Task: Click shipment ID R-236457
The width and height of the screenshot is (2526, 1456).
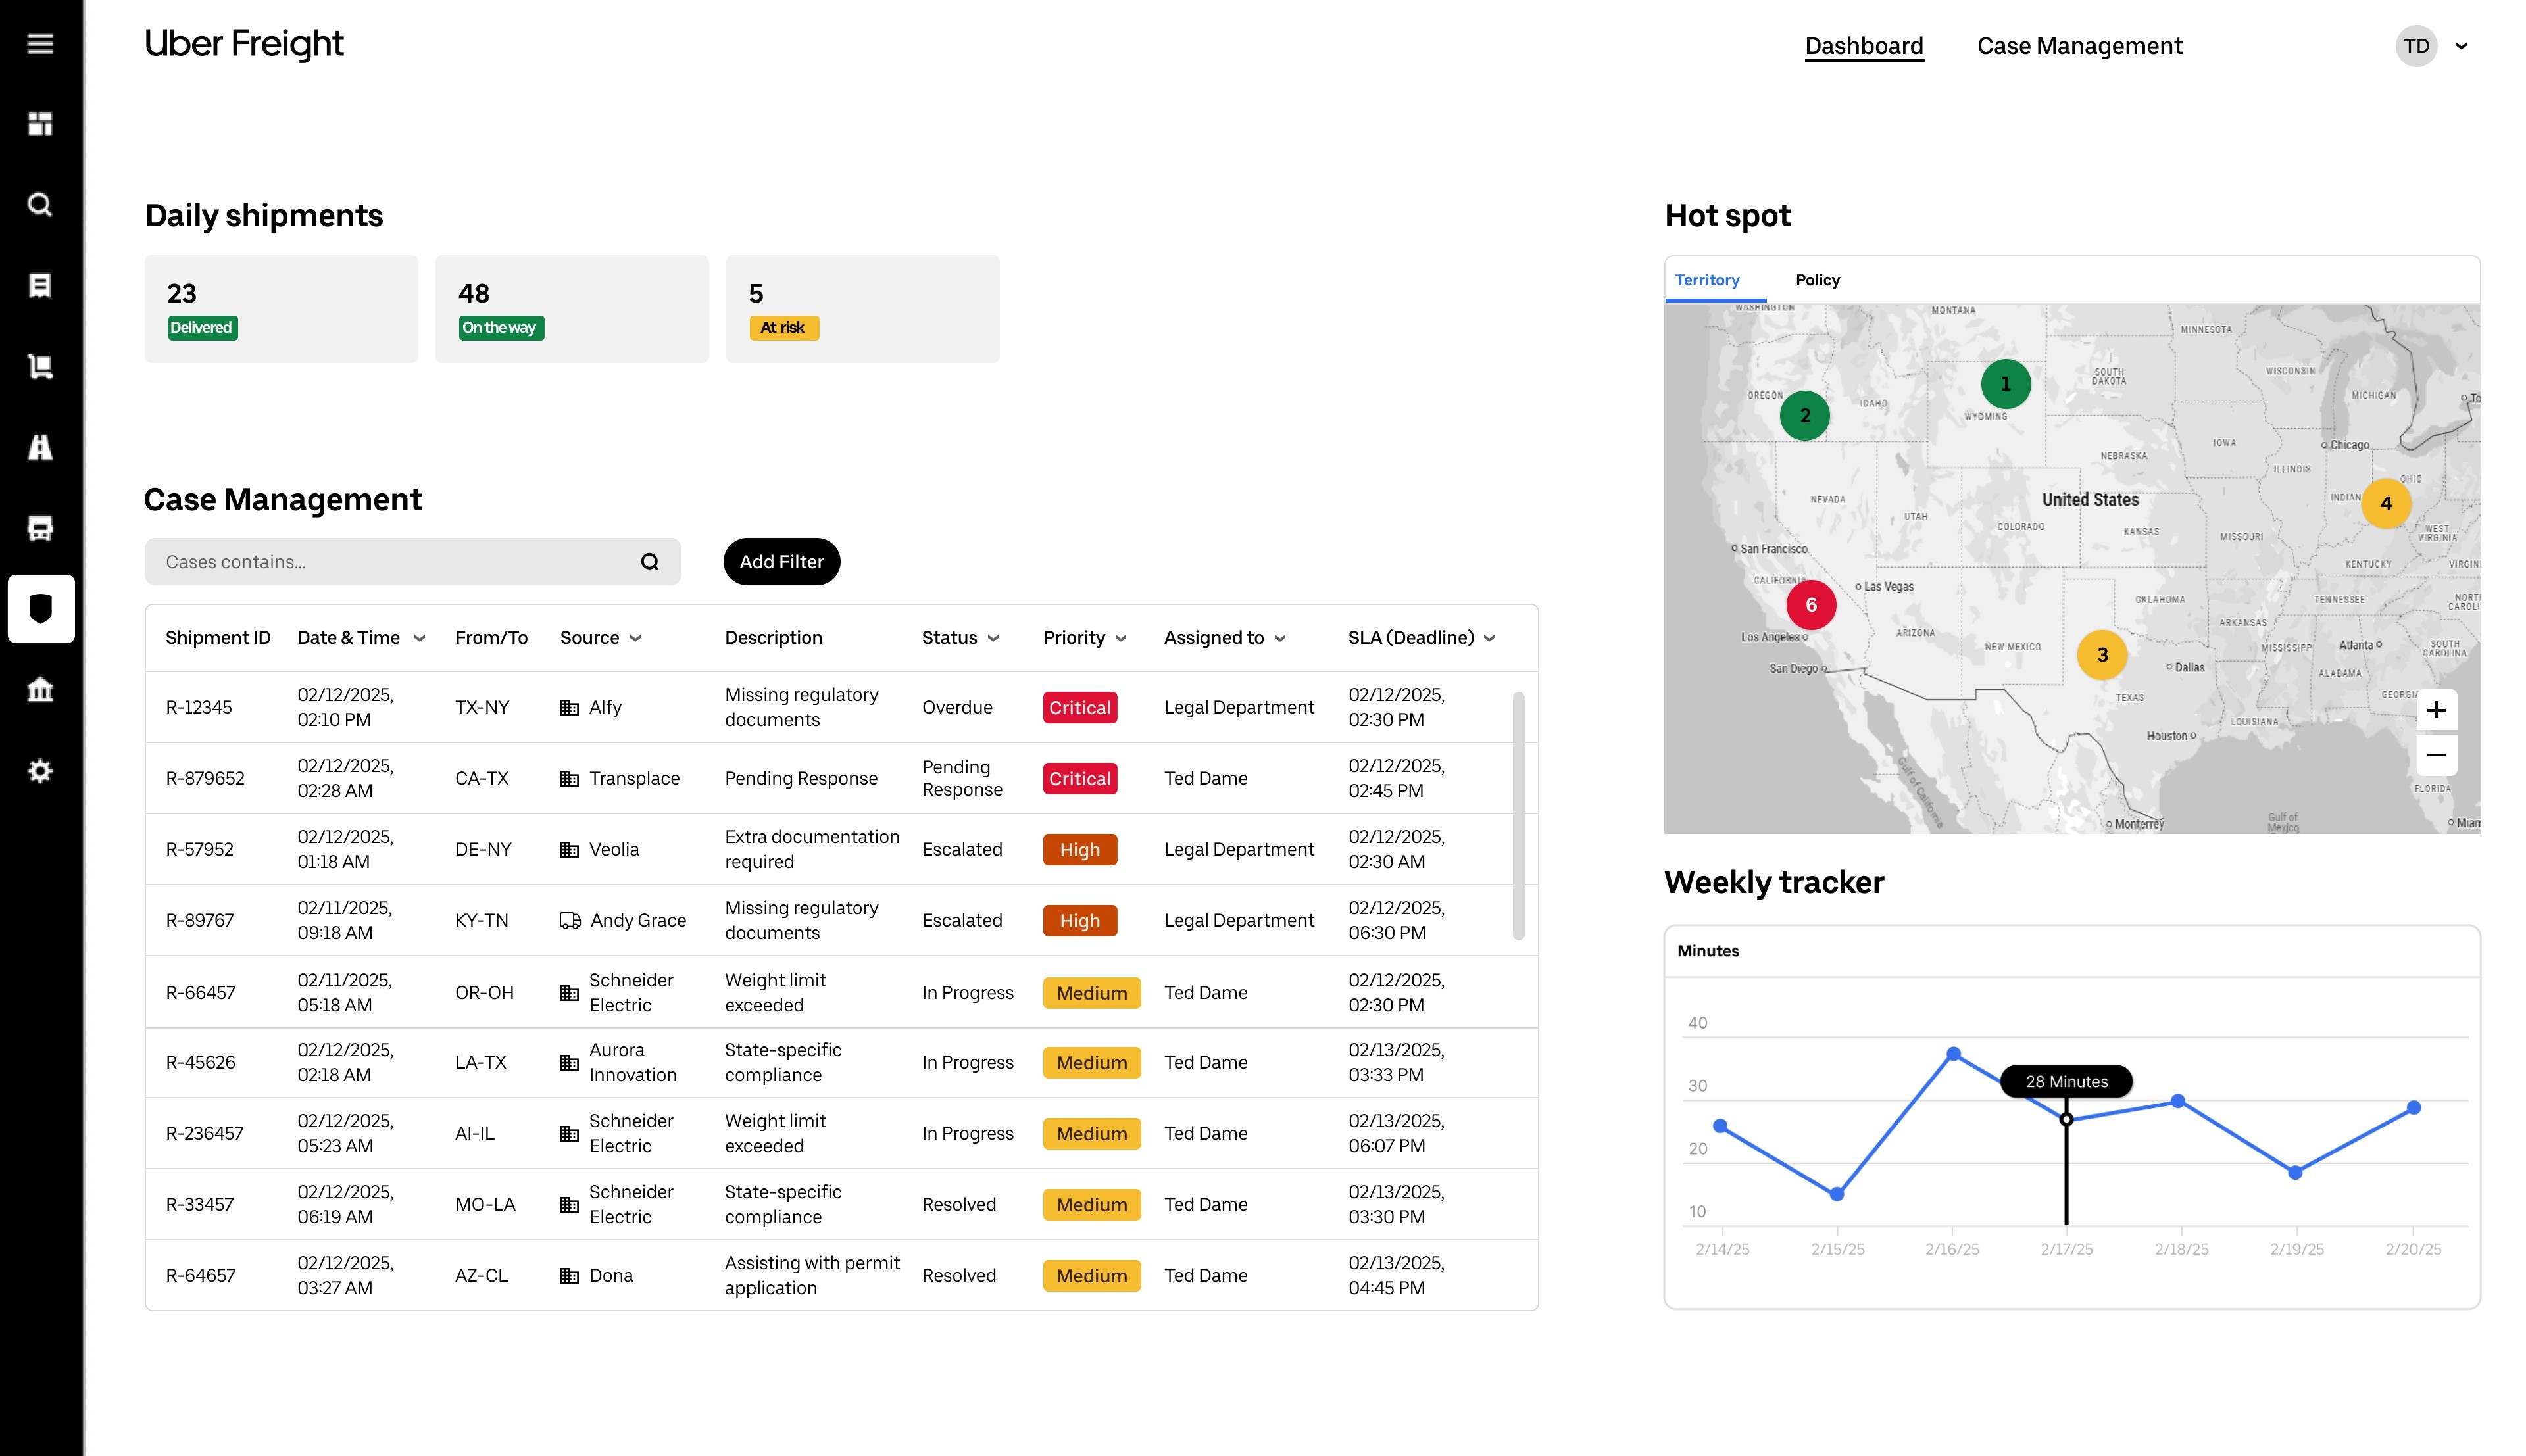Action: (x=204, y=1133)
